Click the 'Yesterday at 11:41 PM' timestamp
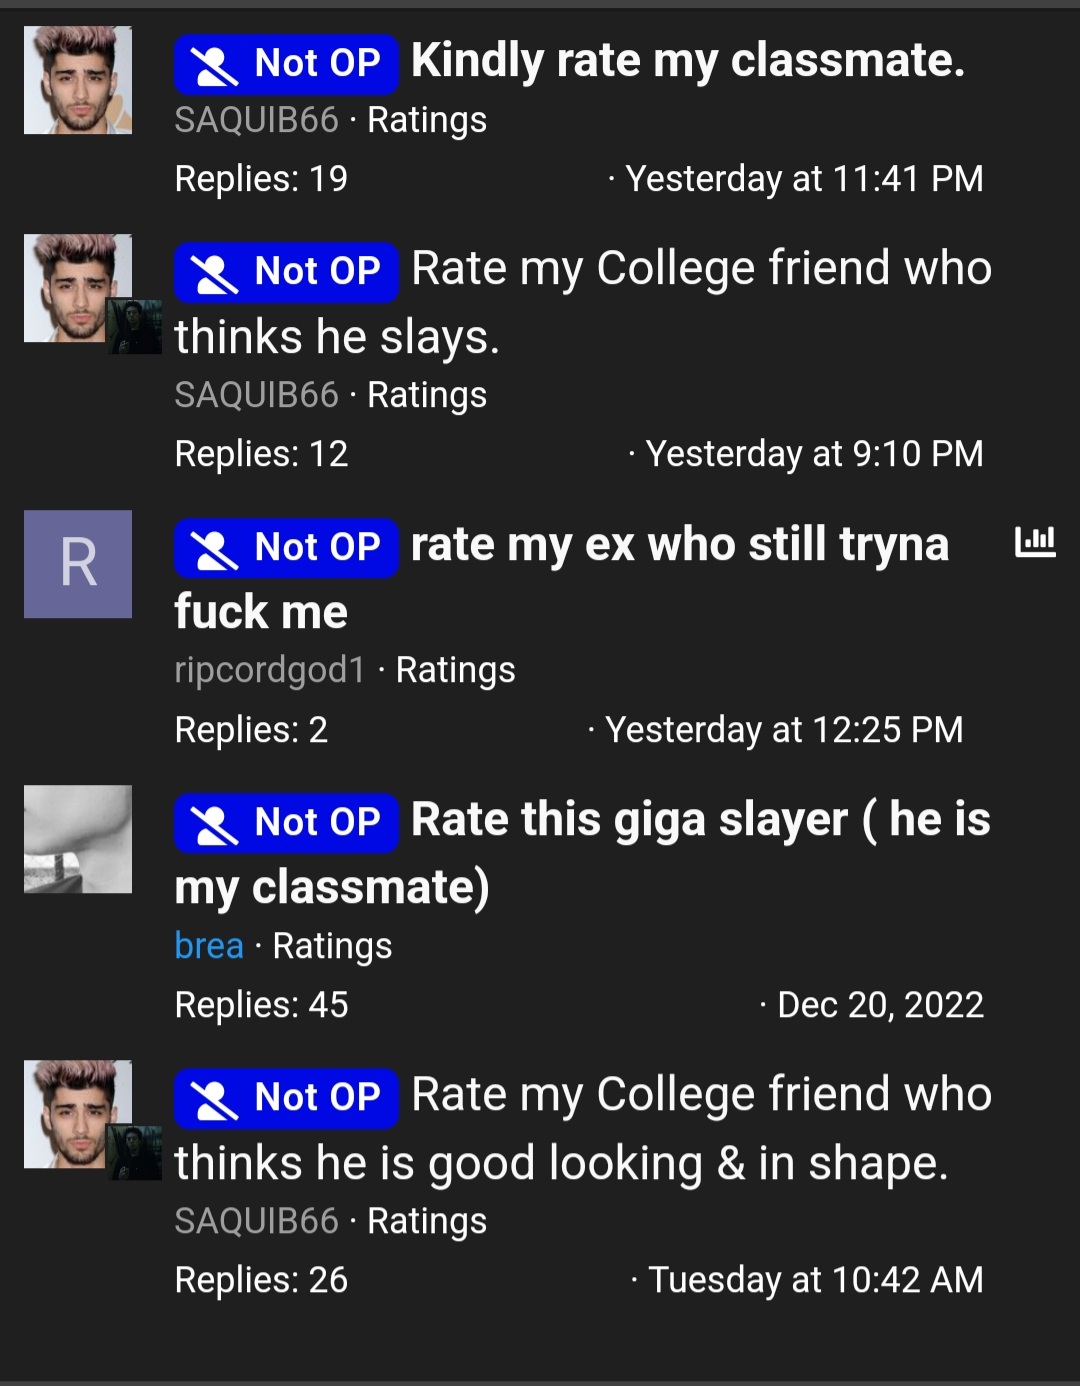The width and height of the screenshot is (1080, 1386). [804, 179]
